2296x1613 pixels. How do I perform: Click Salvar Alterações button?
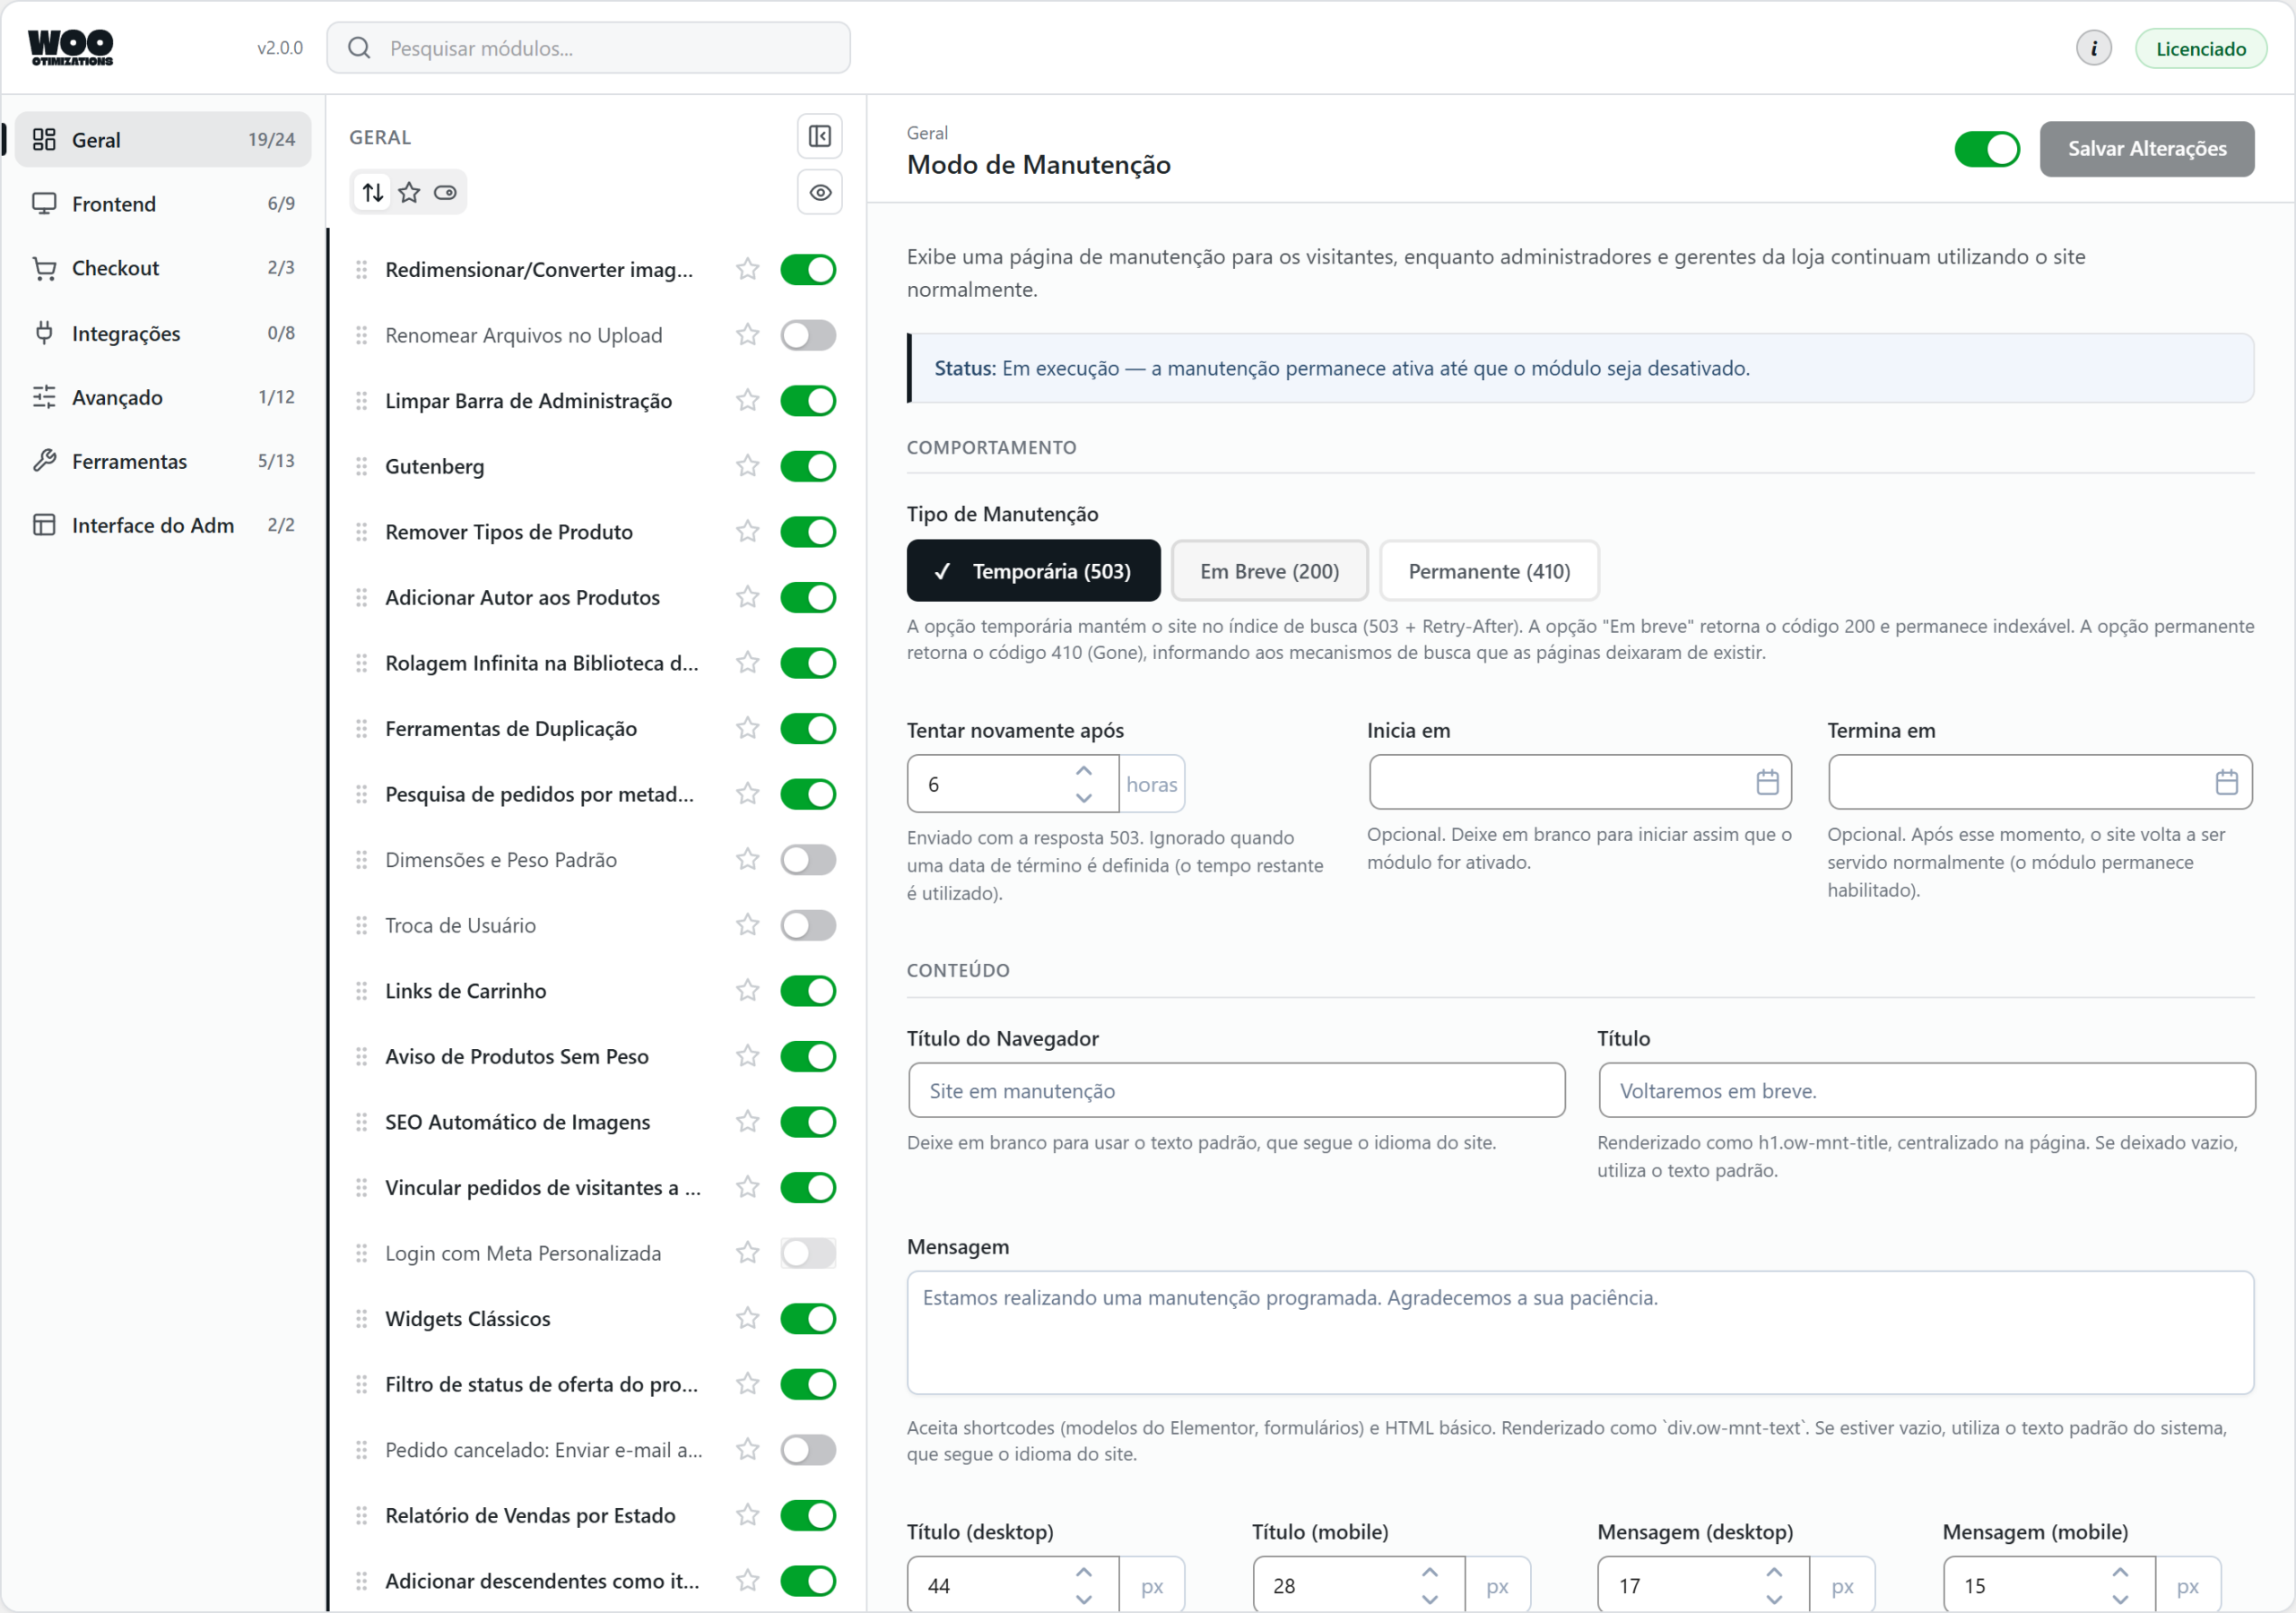(x=2146, y=149)
